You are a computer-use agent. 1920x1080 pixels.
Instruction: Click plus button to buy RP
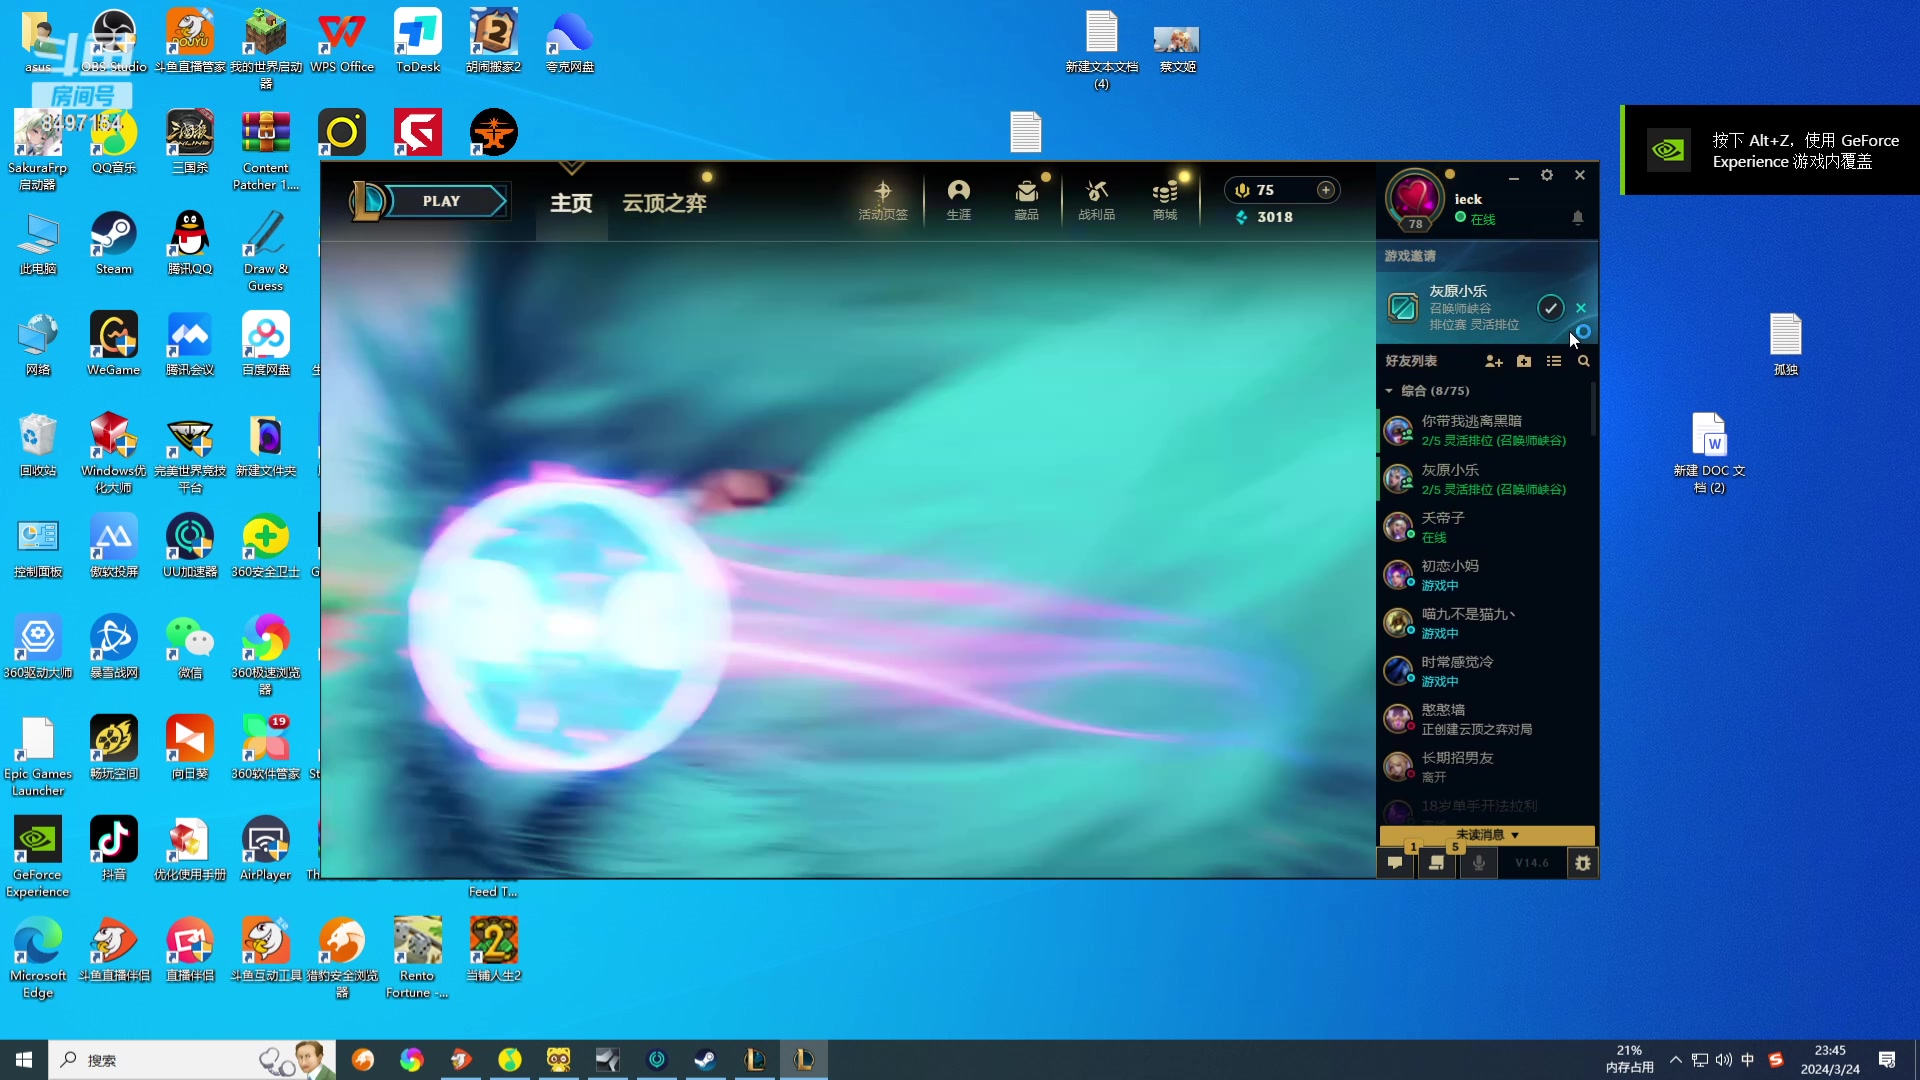tap(1326, 190)
